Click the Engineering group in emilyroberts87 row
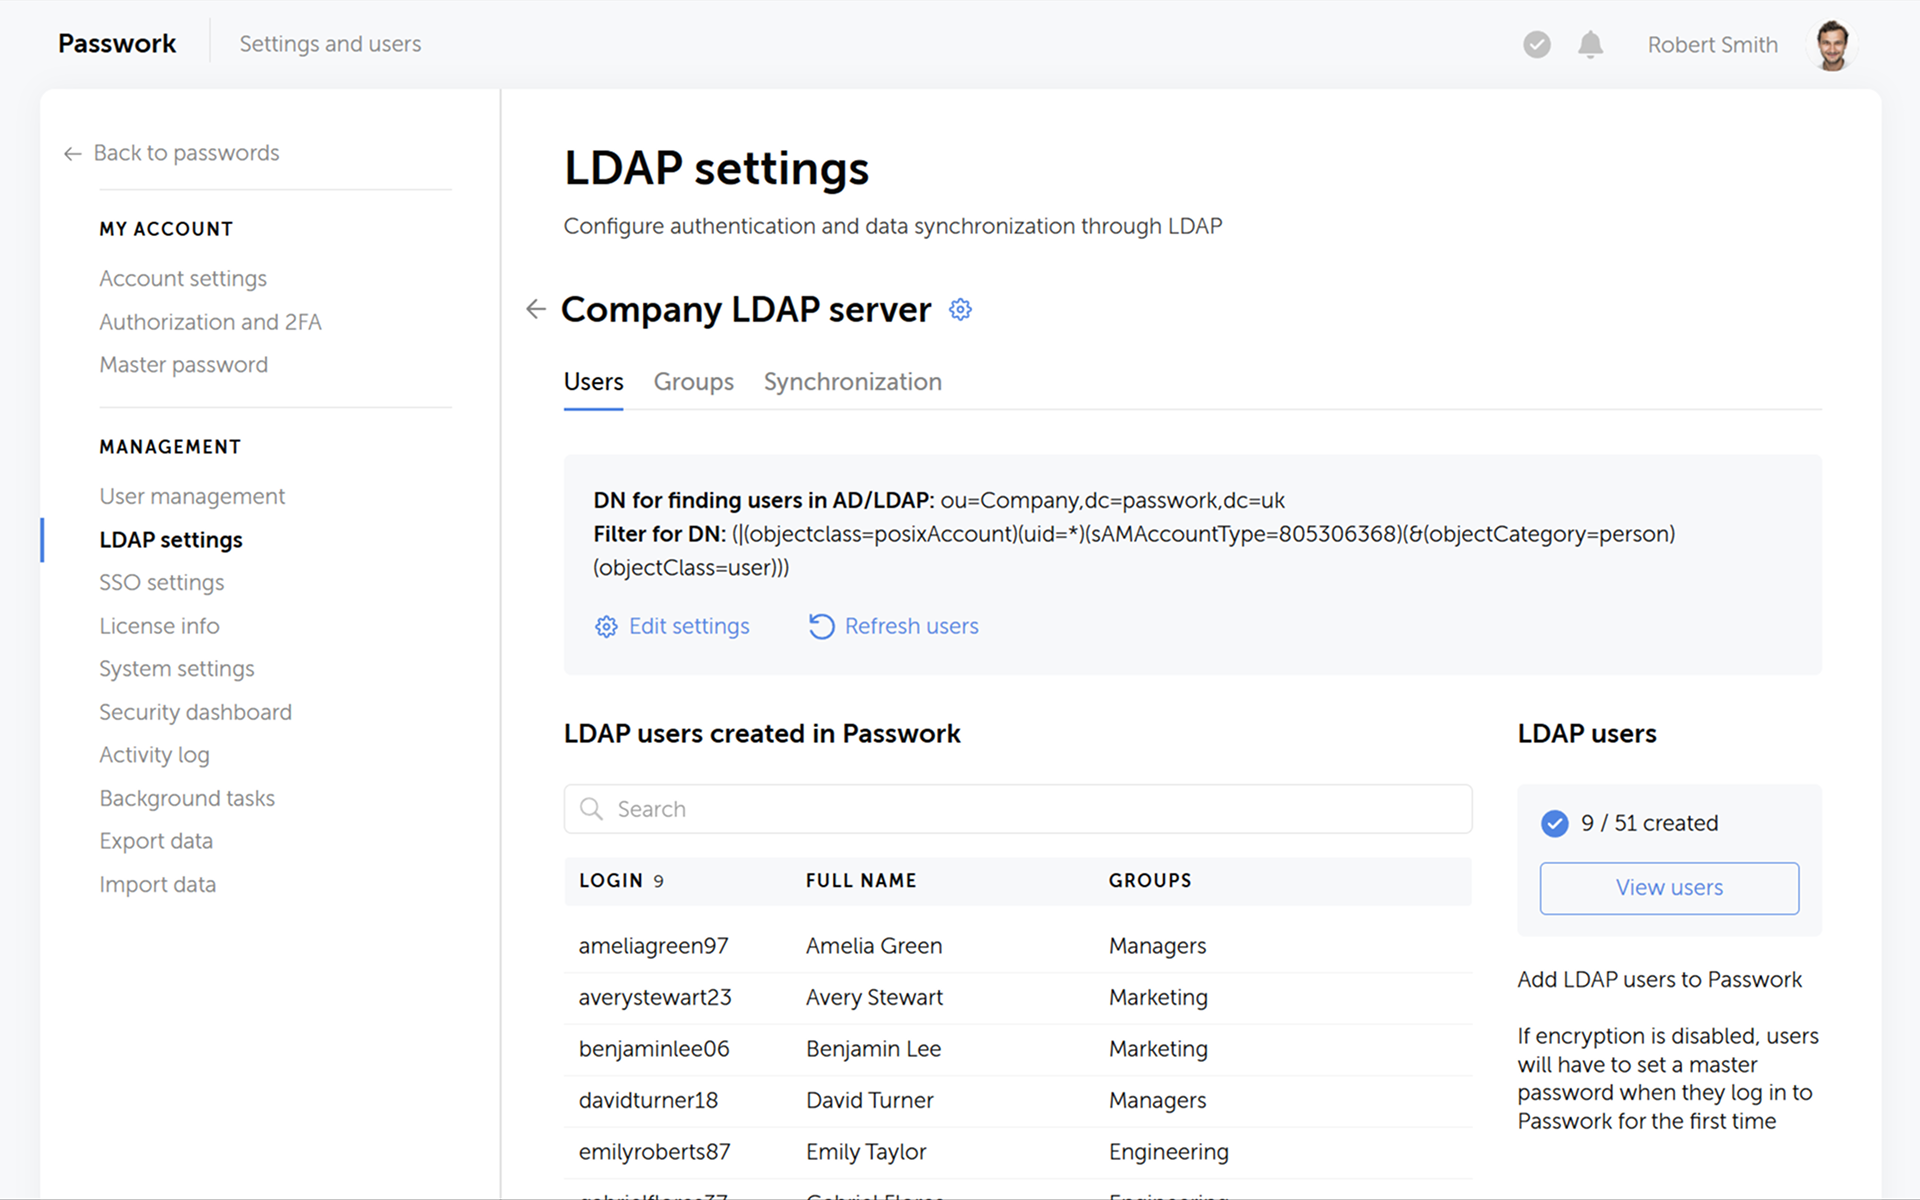The image size is (1920, 1200). [x=1168, y=1152]
